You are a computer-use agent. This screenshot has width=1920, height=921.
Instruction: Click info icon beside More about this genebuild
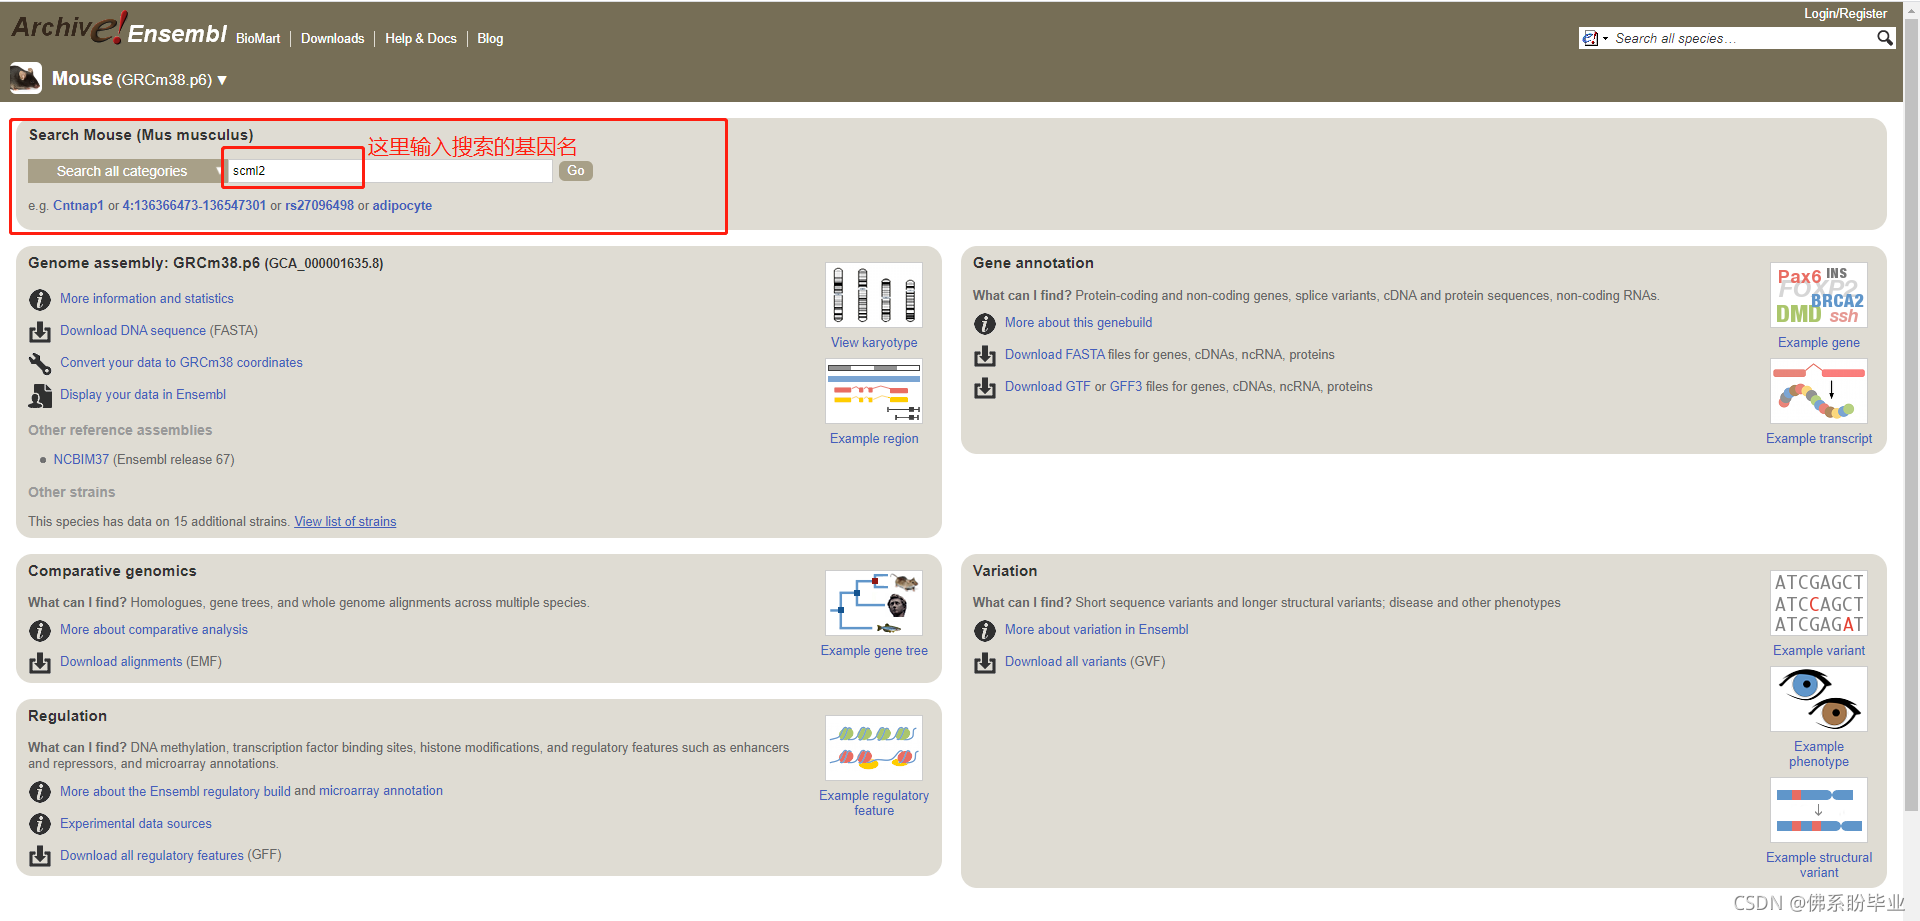point(985,323)
